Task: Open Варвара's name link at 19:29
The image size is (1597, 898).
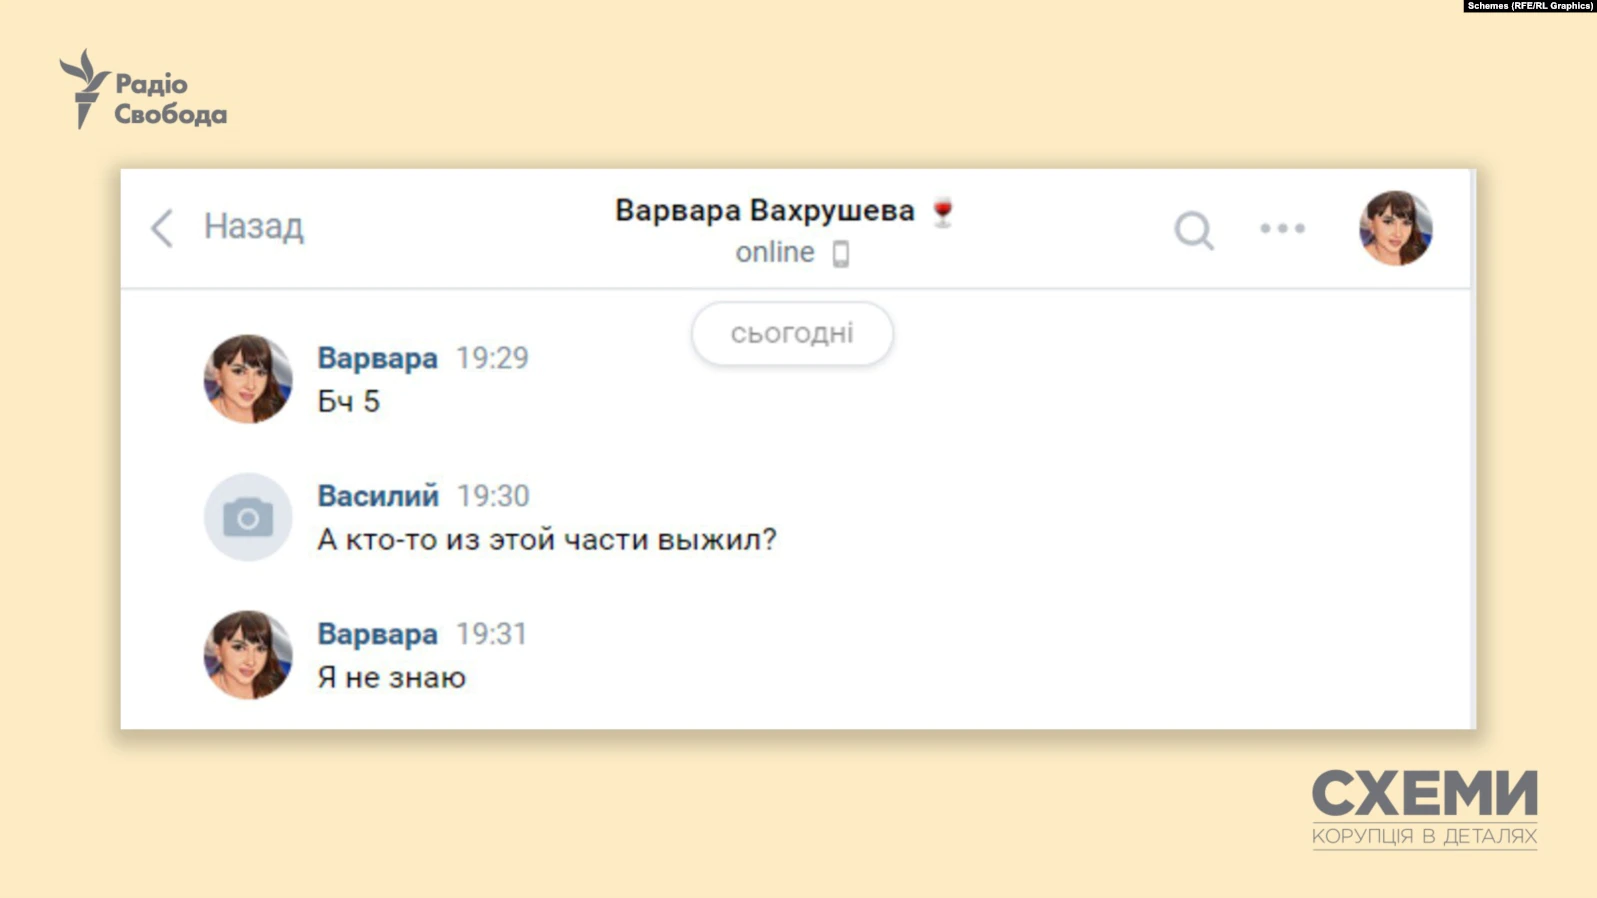Action: [x=377, y=358]
